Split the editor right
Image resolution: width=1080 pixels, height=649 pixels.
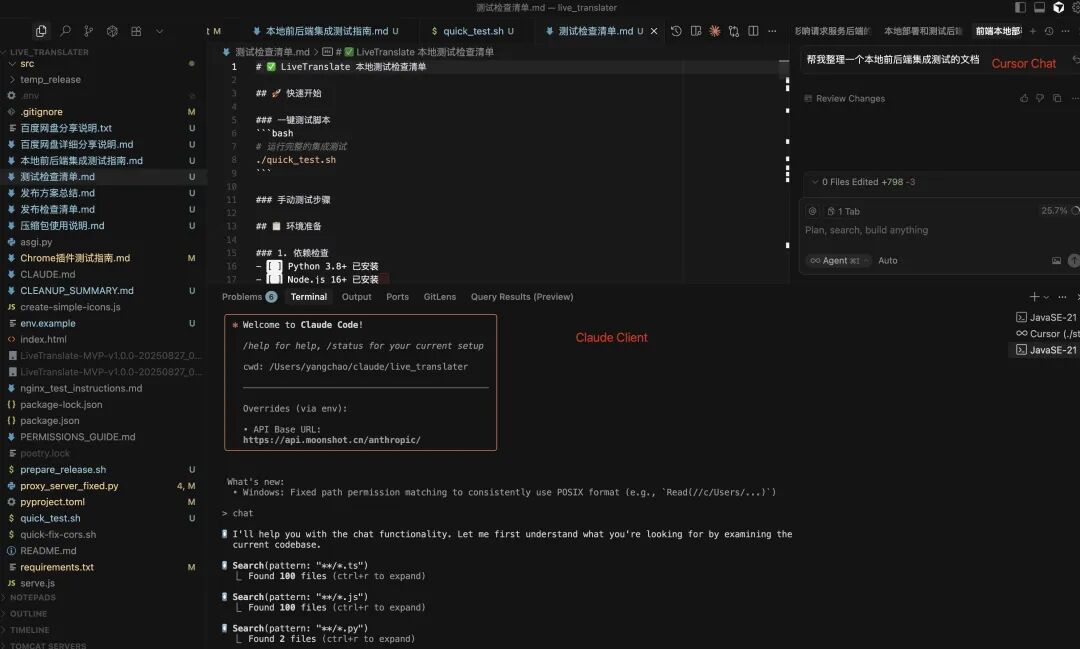point(754,31)
